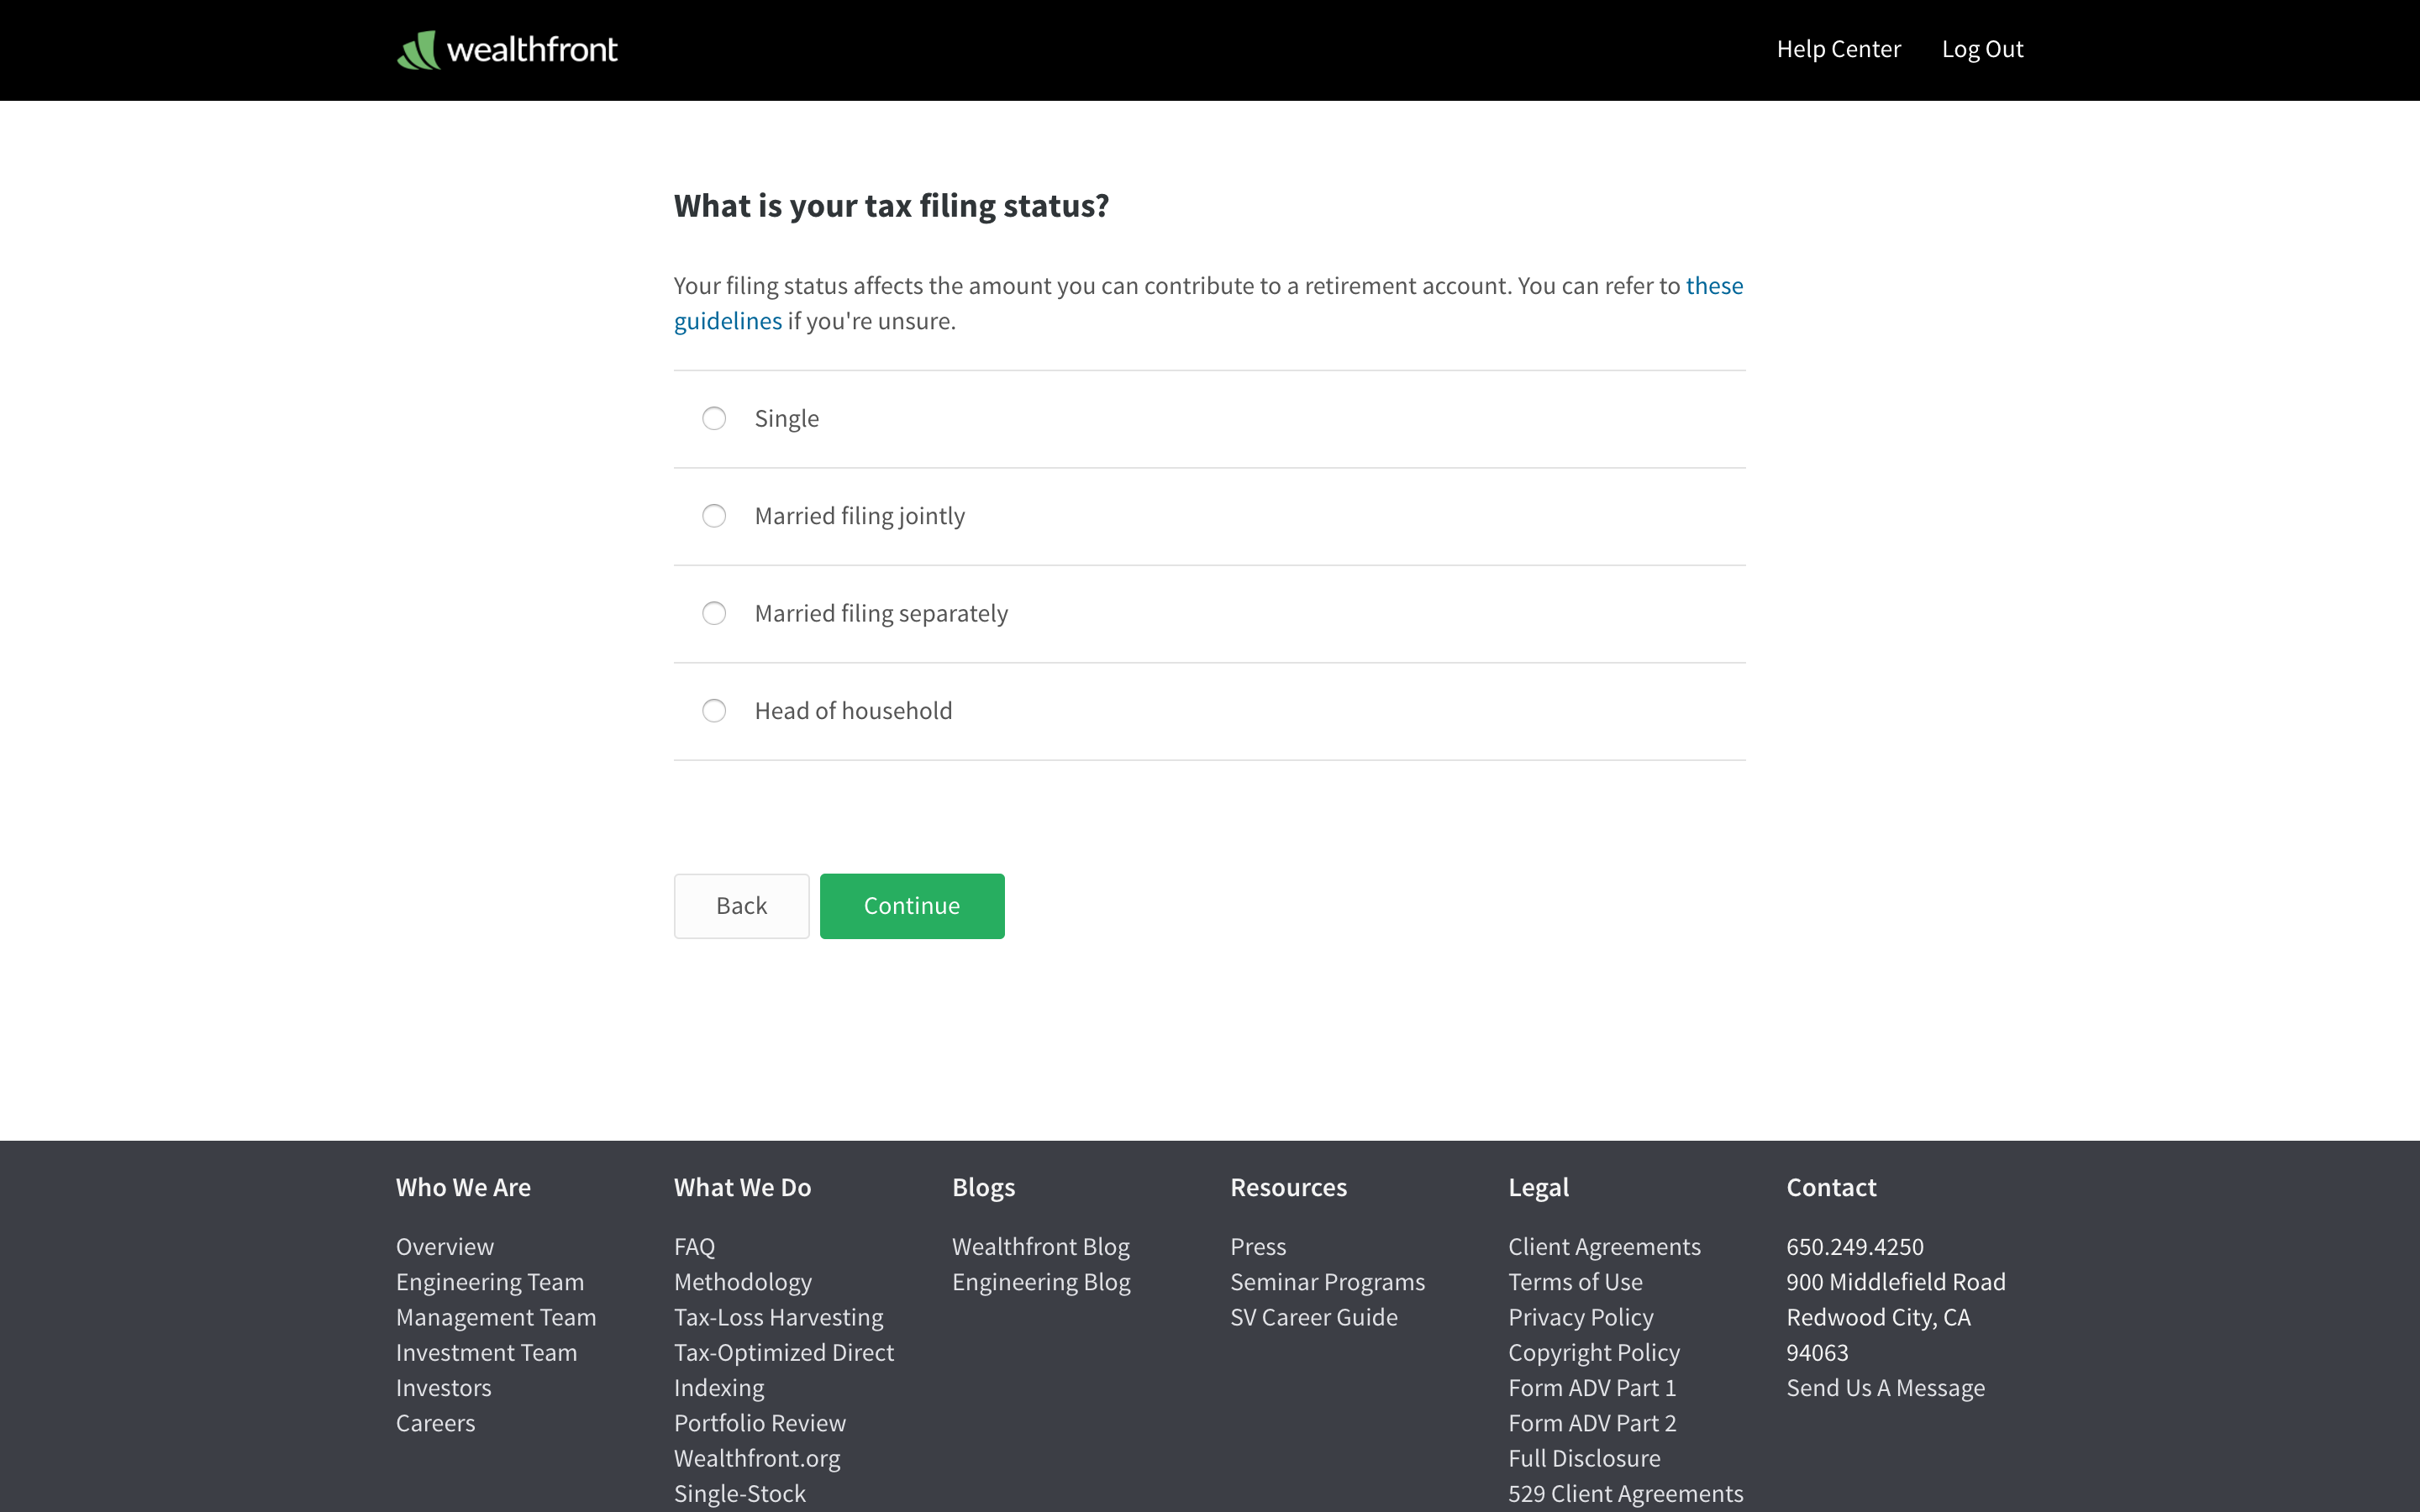The height and width of the screenshot is (1512, 2420).
Task: Open the Single-Stock footer link
Action: [740, 1494]
